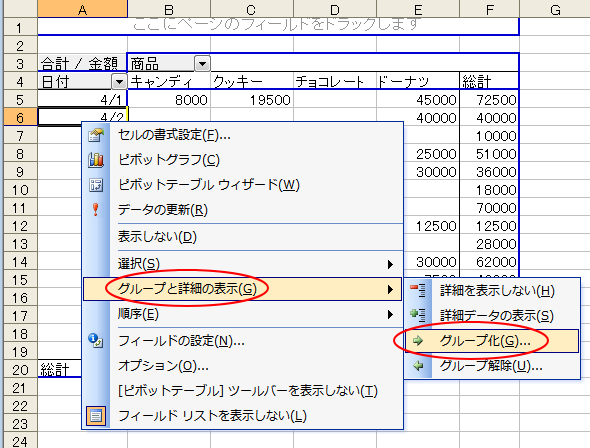Select row 6 header
Viewport: 590px width, 448px height.
coord(20,118)
